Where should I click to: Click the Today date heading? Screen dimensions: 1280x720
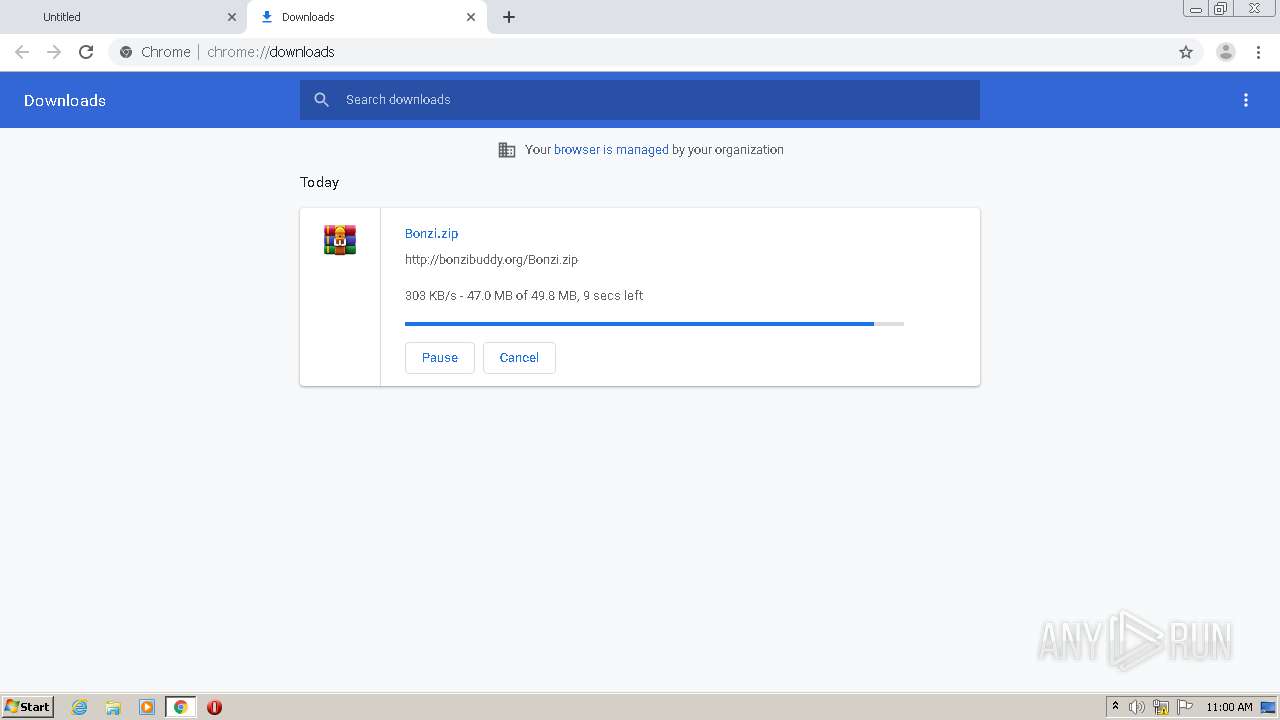coord(320,182)
